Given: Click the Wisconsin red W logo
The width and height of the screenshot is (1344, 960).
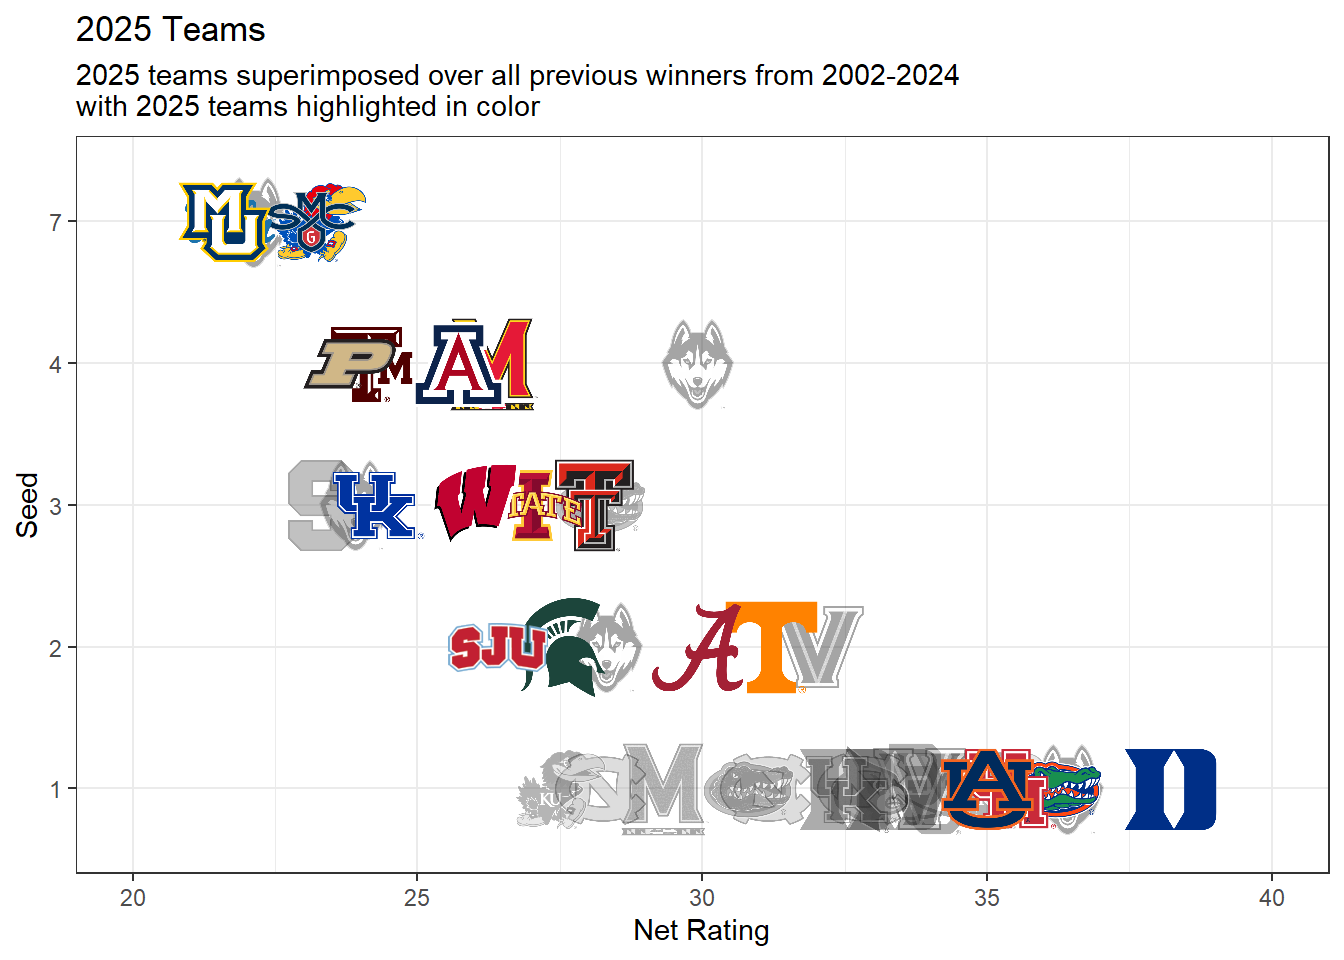Looking at the screenshot, I should 477,502.
